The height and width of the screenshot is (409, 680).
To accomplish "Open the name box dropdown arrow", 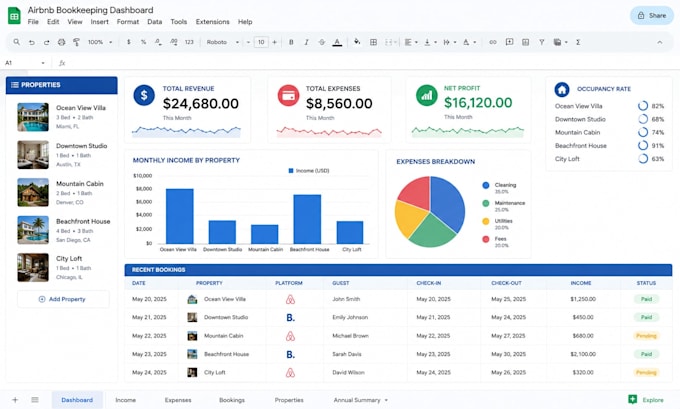I will point(43,63).
